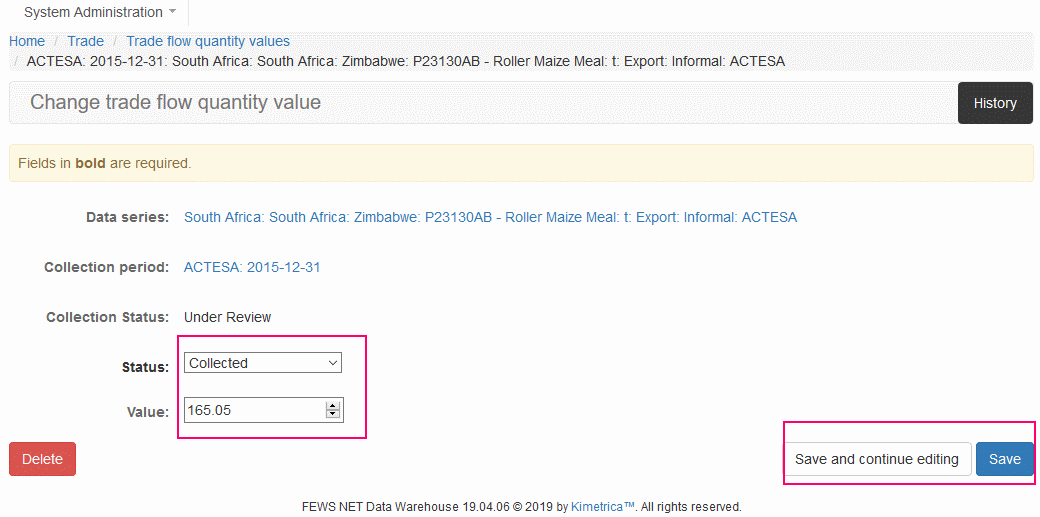Click the History button
Screen dimensions: 1040x517
point(994,103)
